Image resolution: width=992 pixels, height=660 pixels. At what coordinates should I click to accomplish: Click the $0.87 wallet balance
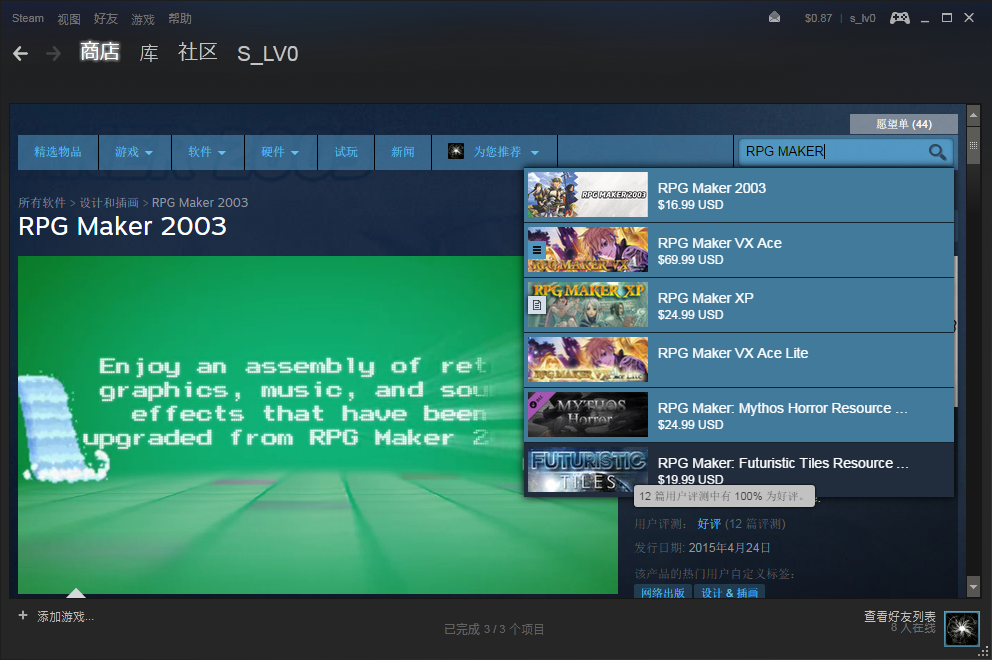[x=818, y=18]
